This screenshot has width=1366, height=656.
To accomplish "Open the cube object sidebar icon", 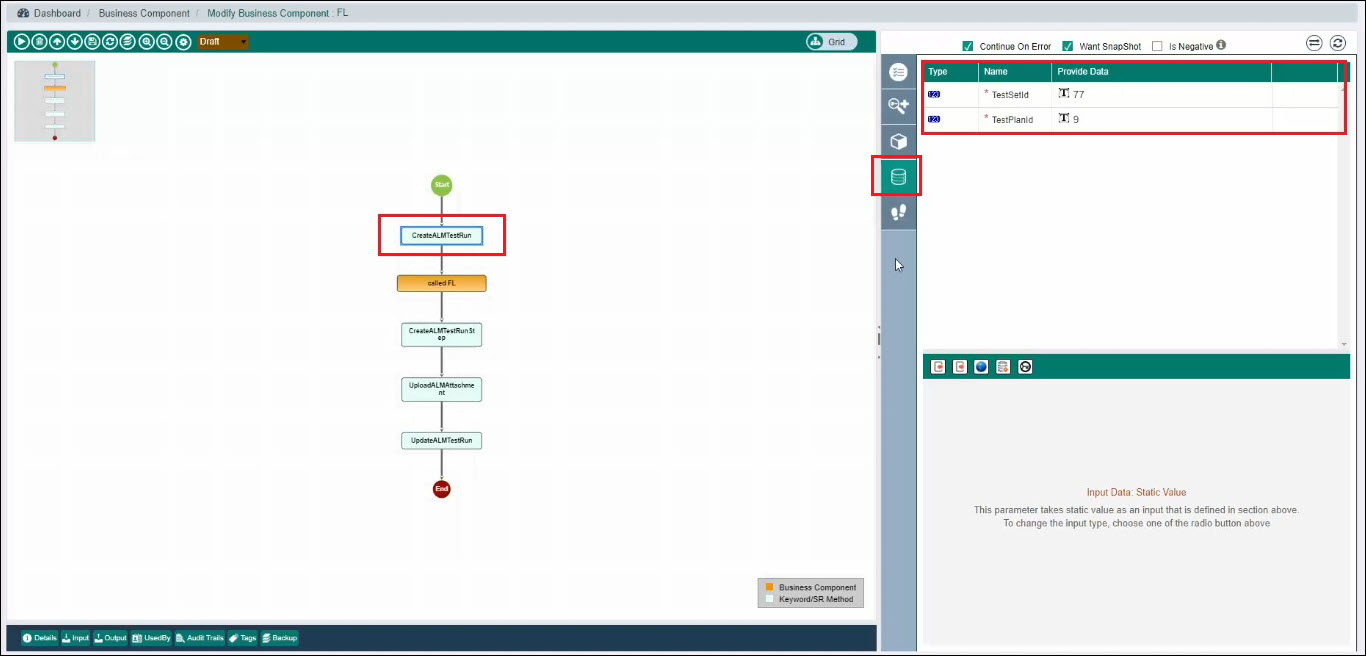I will (x=898, y=141).
